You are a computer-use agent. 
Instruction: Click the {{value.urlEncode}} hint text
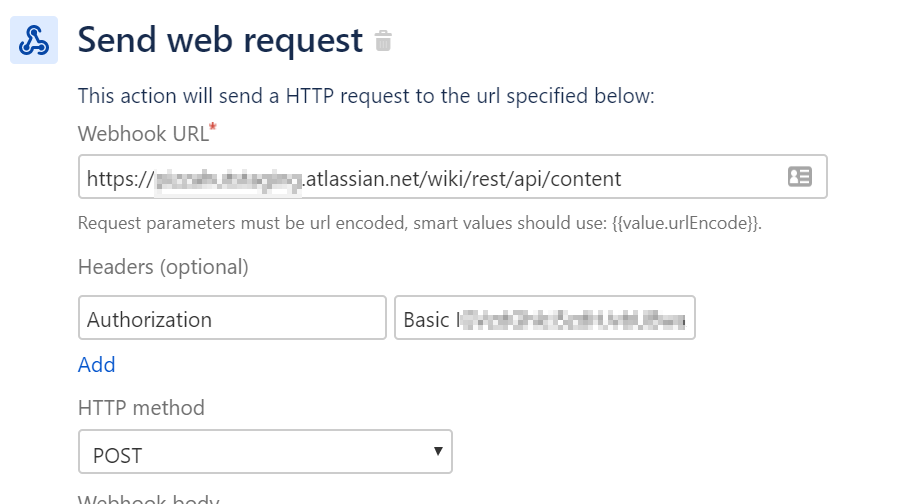[687, 223]
